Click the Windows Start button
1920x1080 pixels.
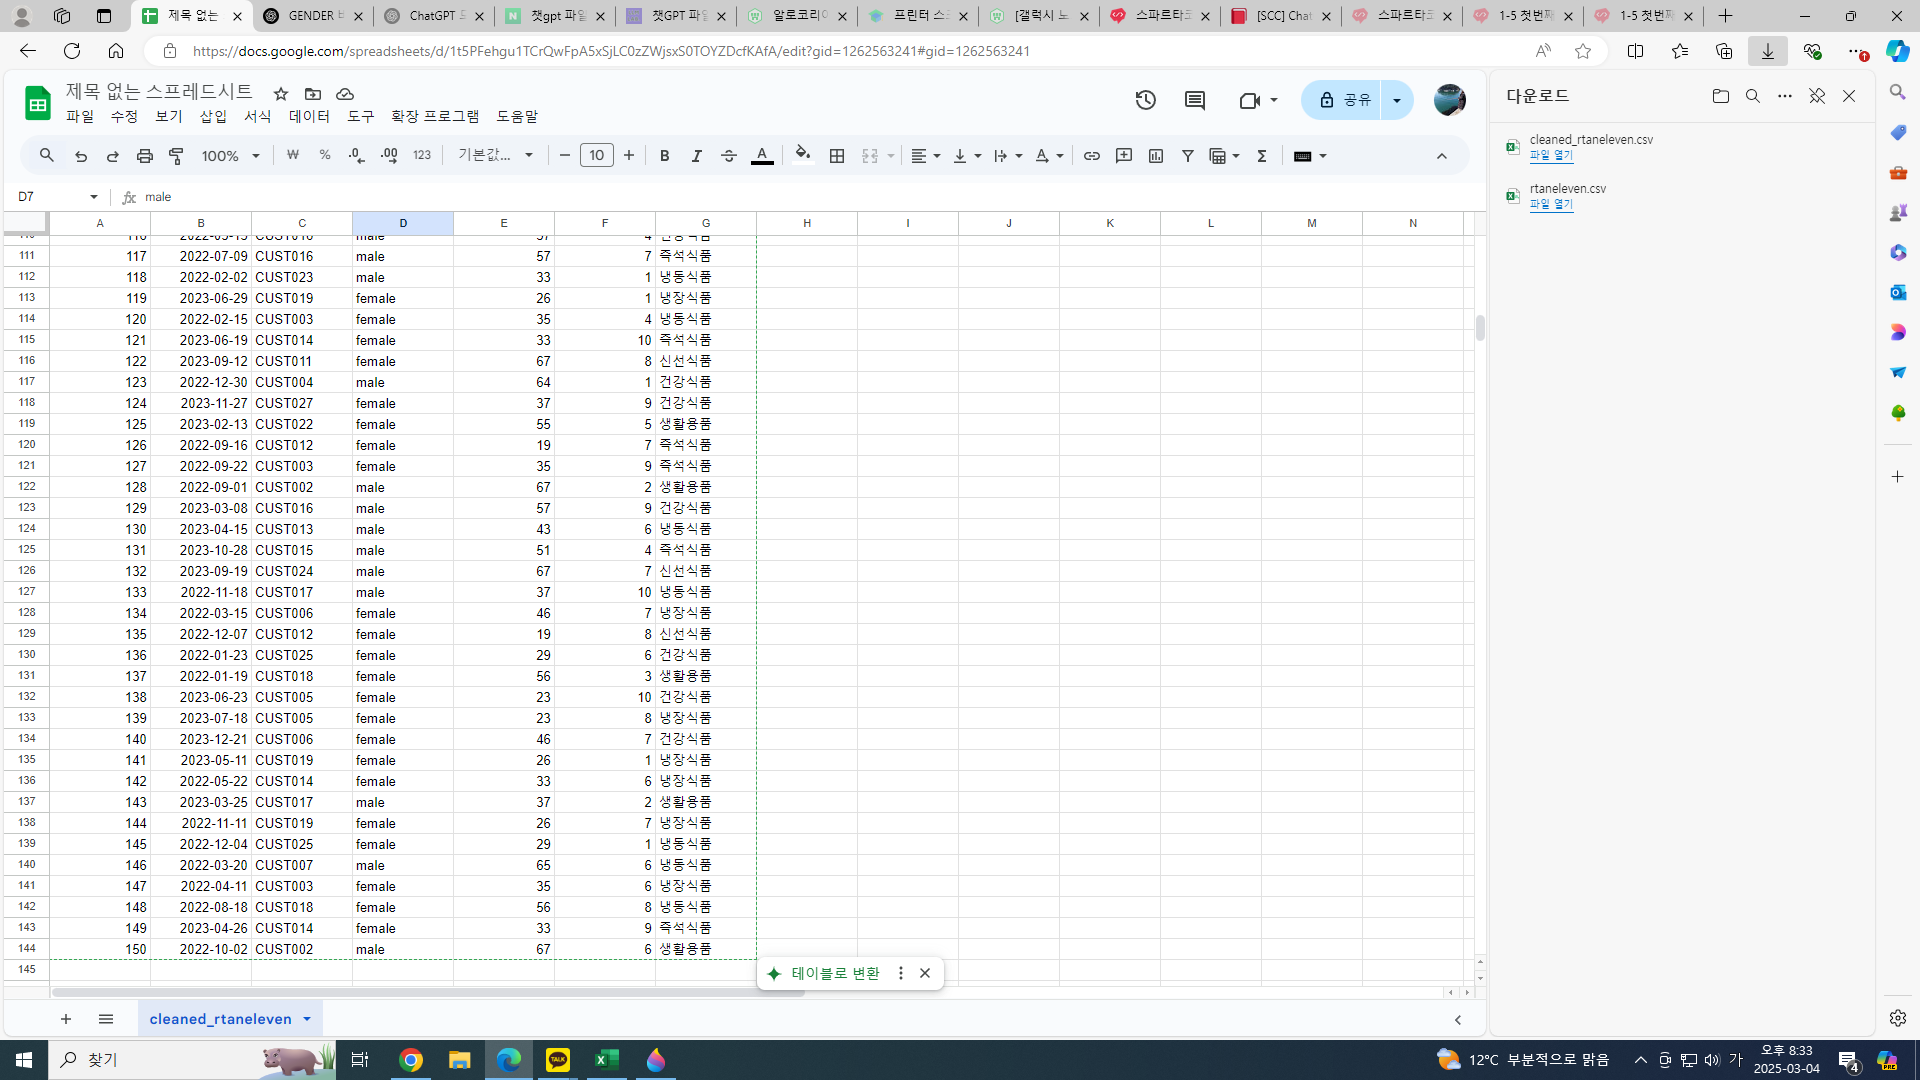pyautogui.click(x=24, y=1060)
